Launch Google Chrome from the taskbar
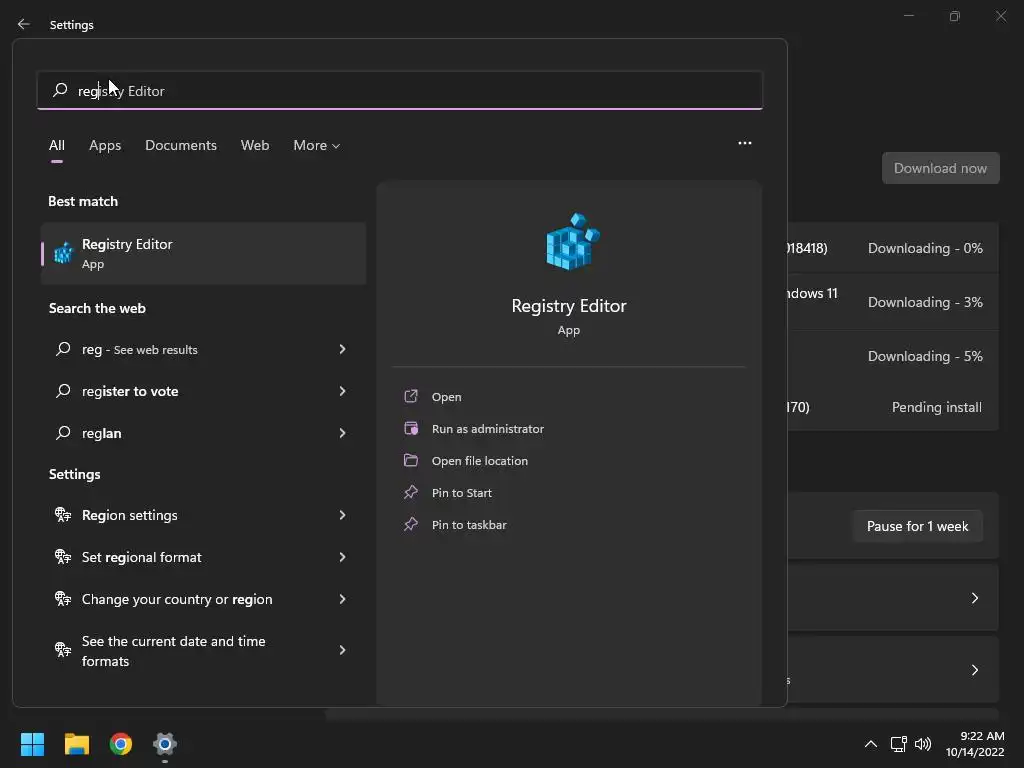Viewport: 1024px width, 768px height. coord(121,744)
